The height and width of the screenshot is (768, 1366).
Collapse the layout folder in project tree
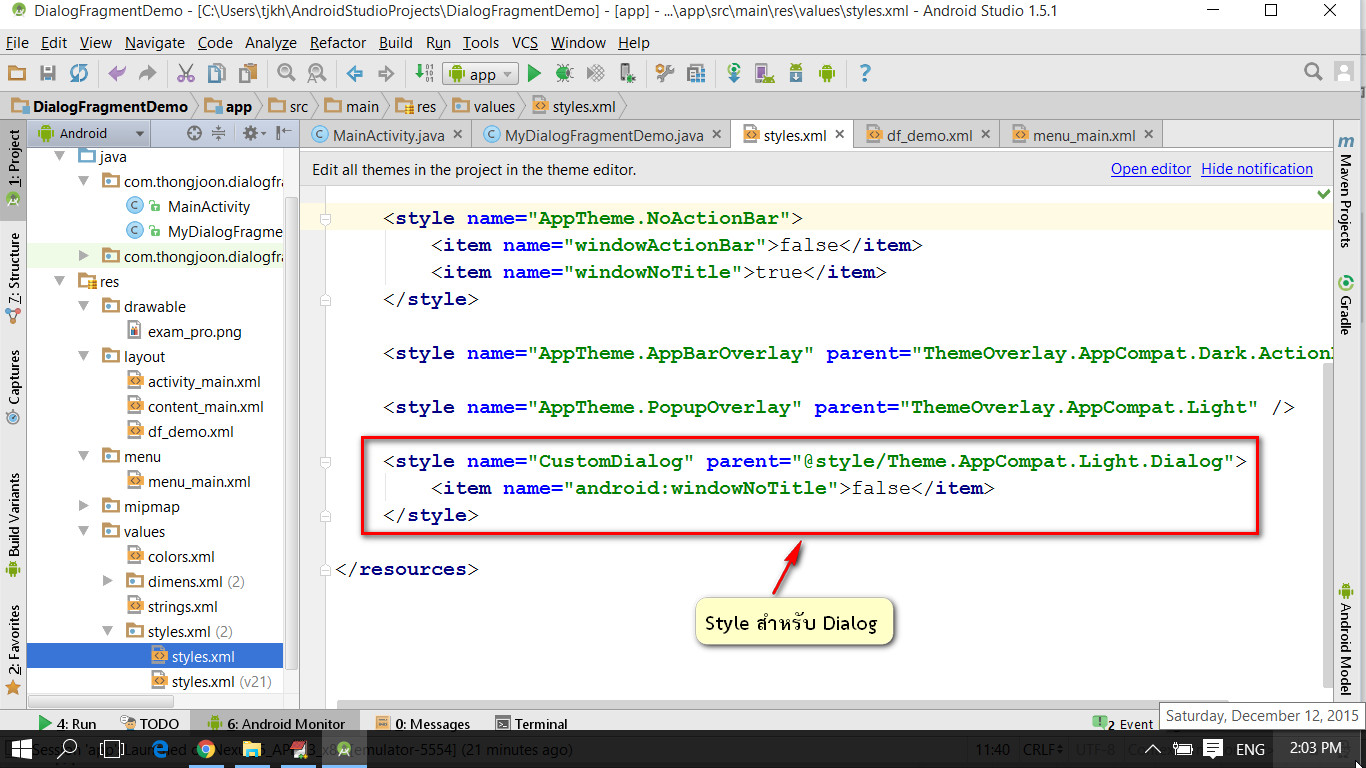[x=84, y=356]
